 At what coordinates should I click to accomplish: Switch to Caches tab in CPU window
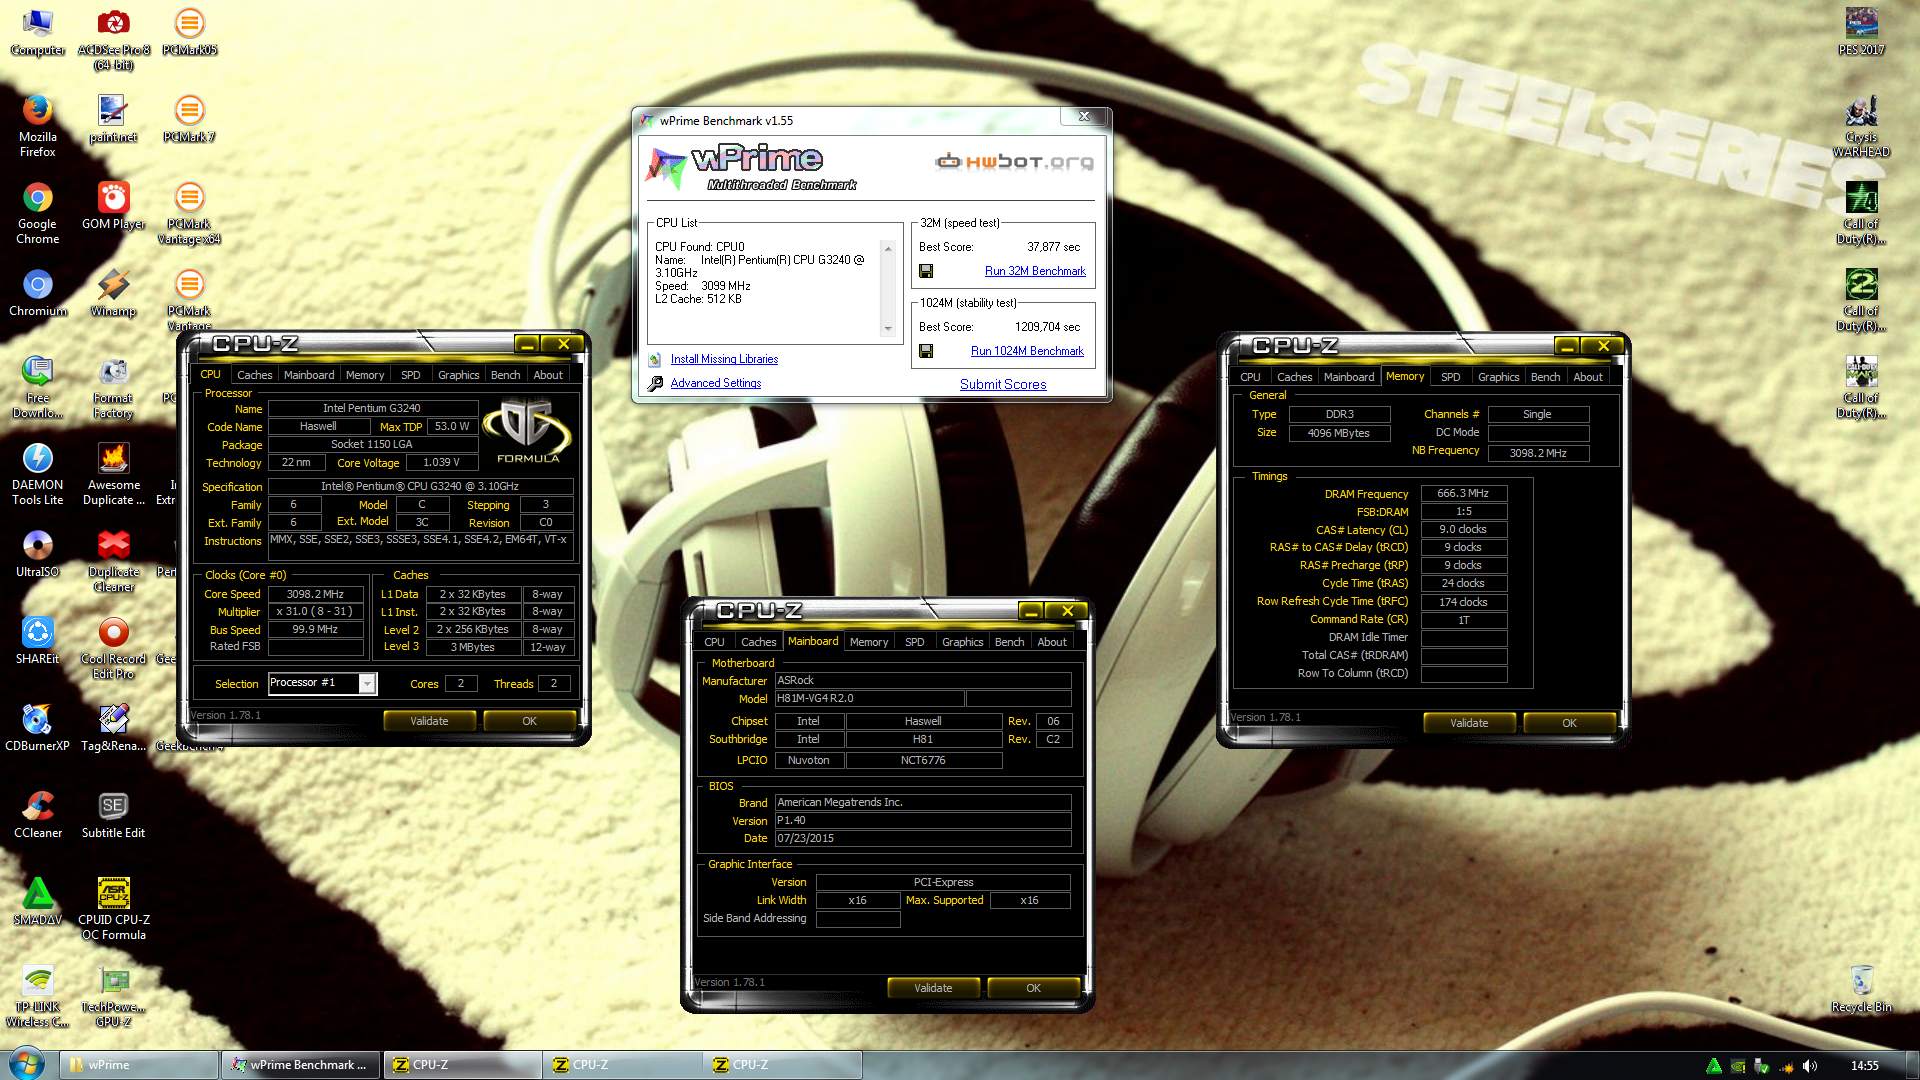[x=254, y=375]
